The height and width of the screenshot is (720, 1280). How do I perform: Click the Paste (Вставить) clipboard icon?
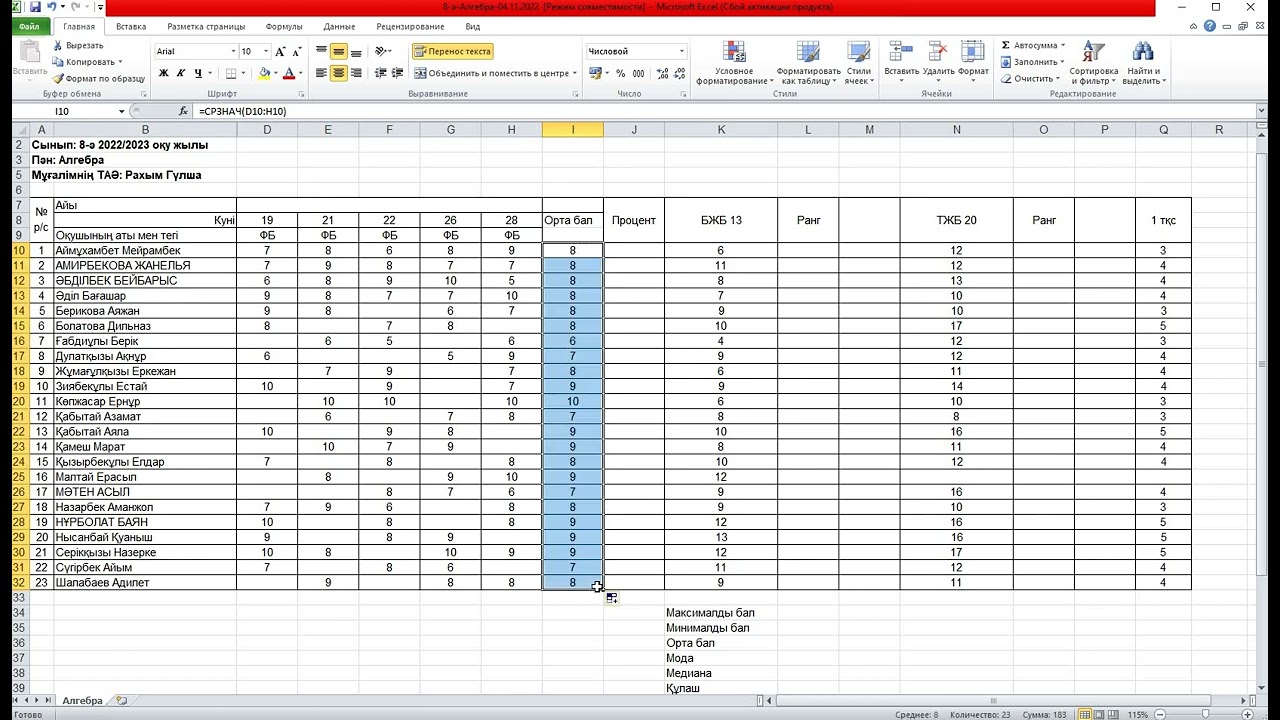click(x=30, y=52)
